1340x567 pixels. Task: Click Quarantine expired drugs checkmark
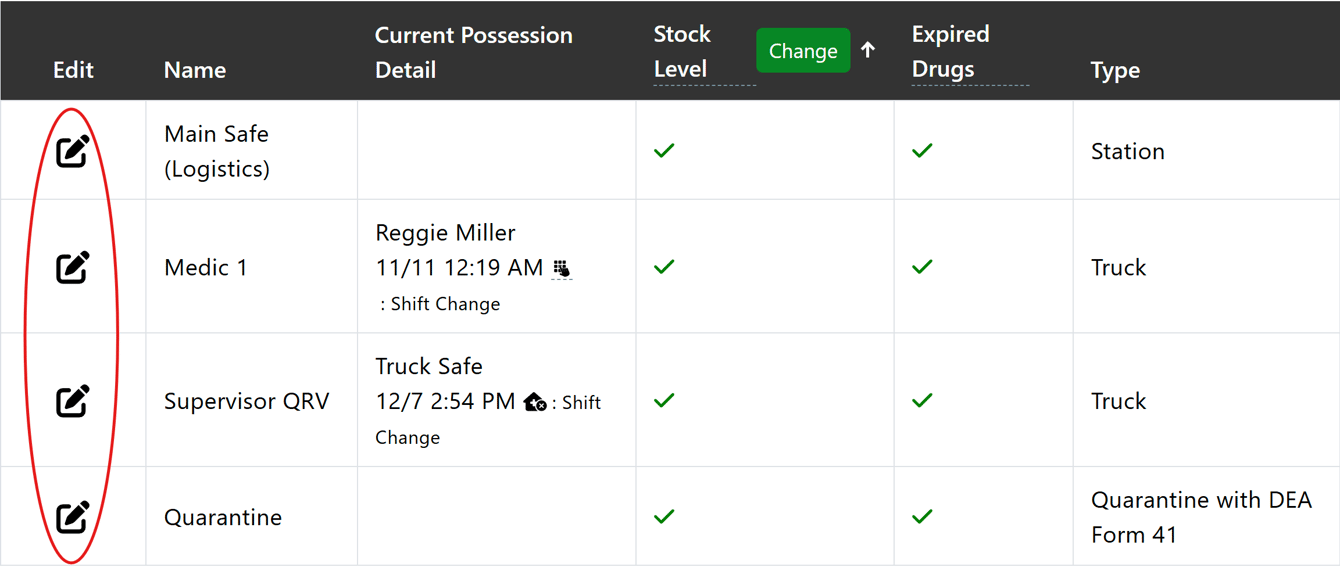[922, 517]
